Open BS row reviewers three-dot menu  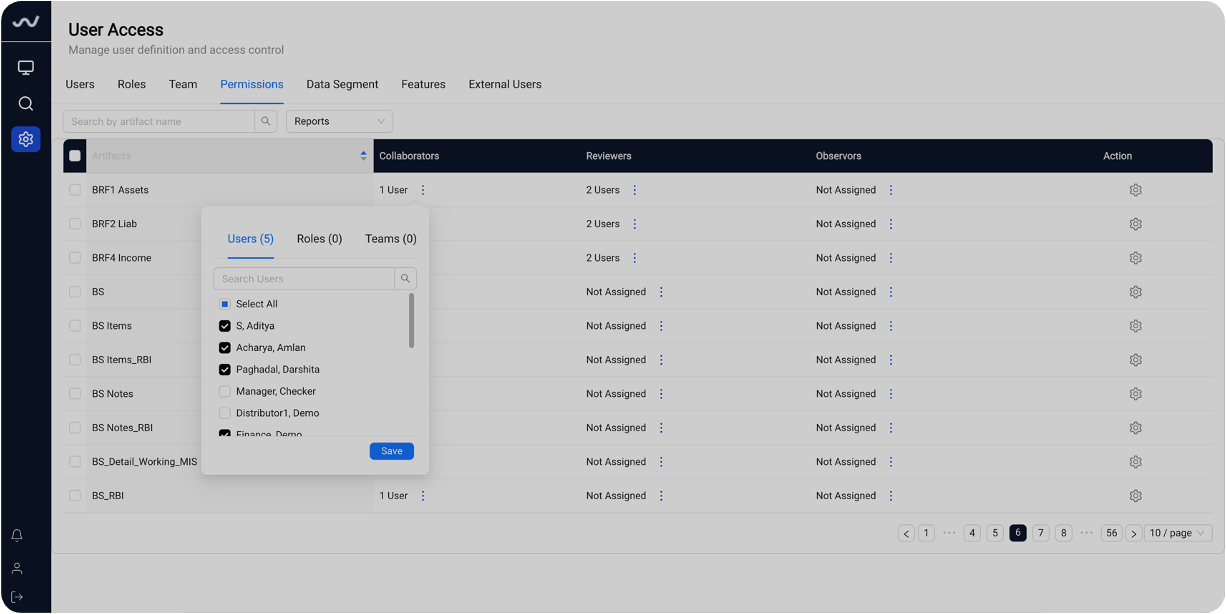click(x=661, y=292)
